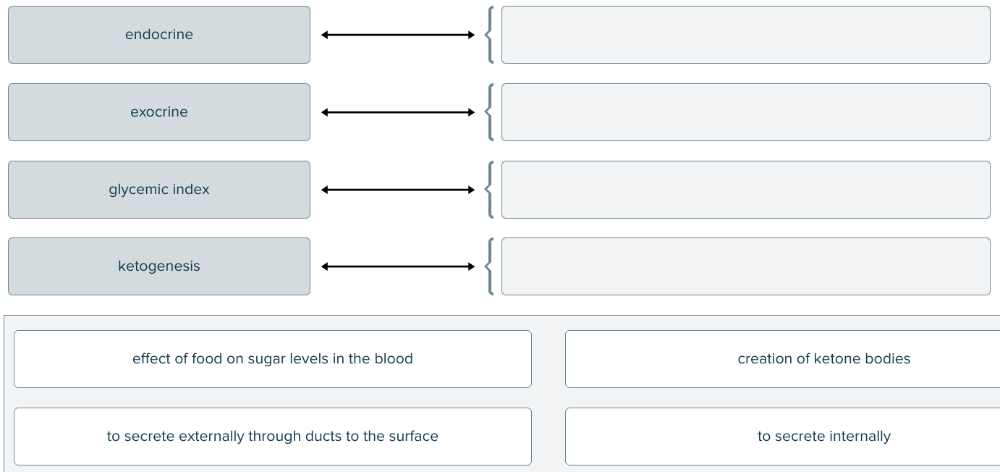The height and width of the screenshot is (472, 1000).
Task: Click the curly brace in the endocrine row
Action: (x=488, y=35)
